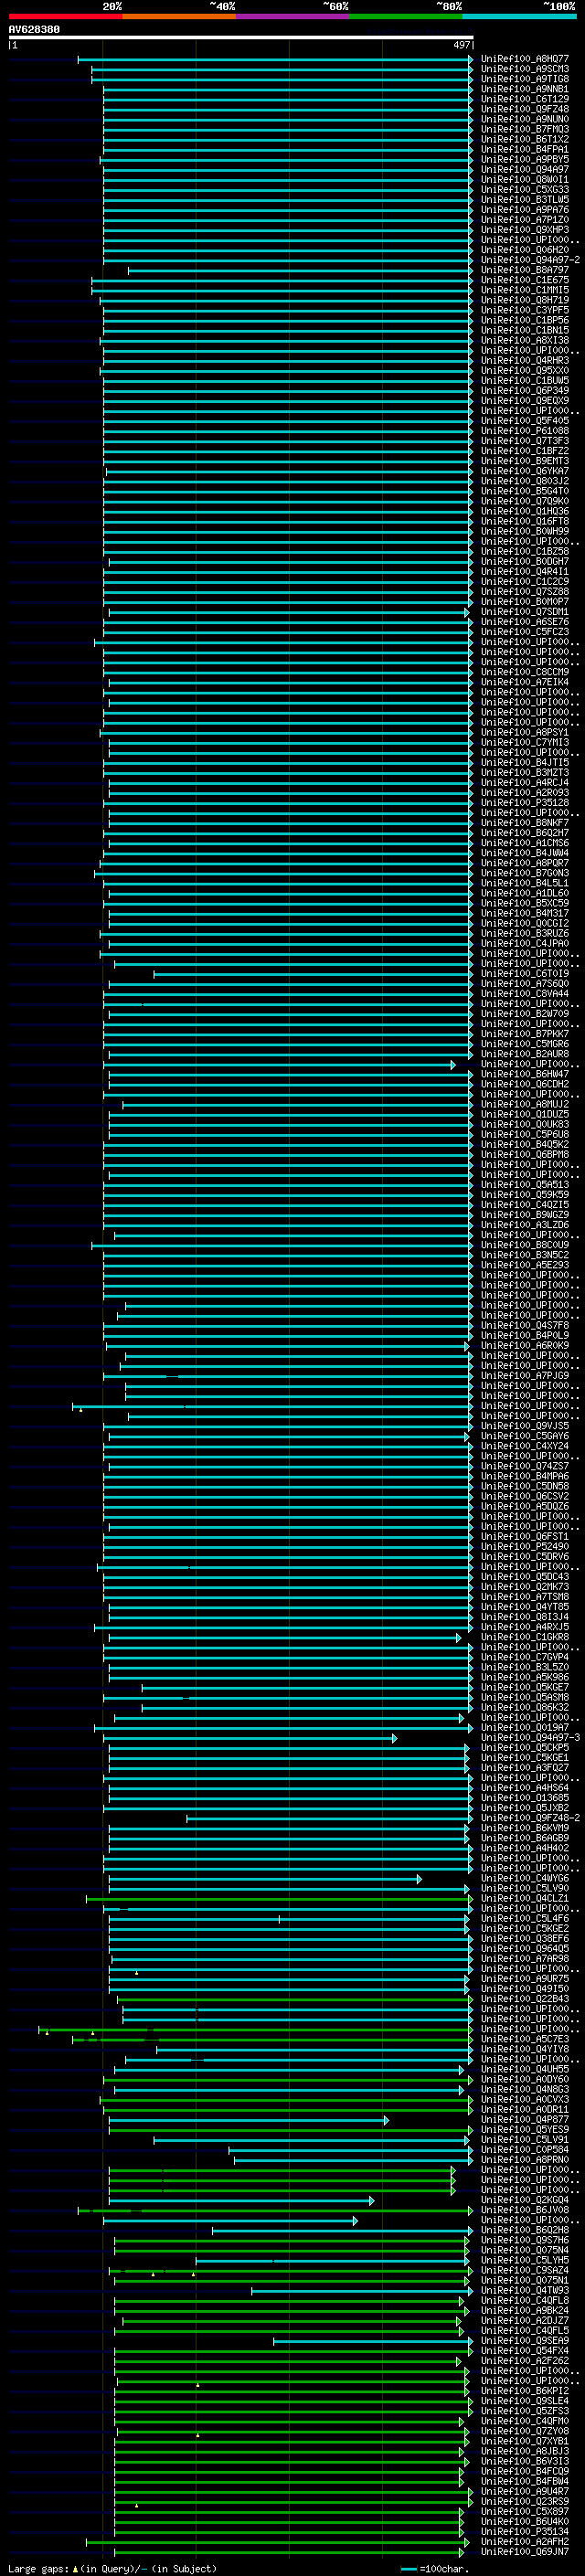This screenshot has height=2576, width=585.
Task: Click on UniRef100_A9U4R7
Action: pyautogui.click(x=525, y=2490)
